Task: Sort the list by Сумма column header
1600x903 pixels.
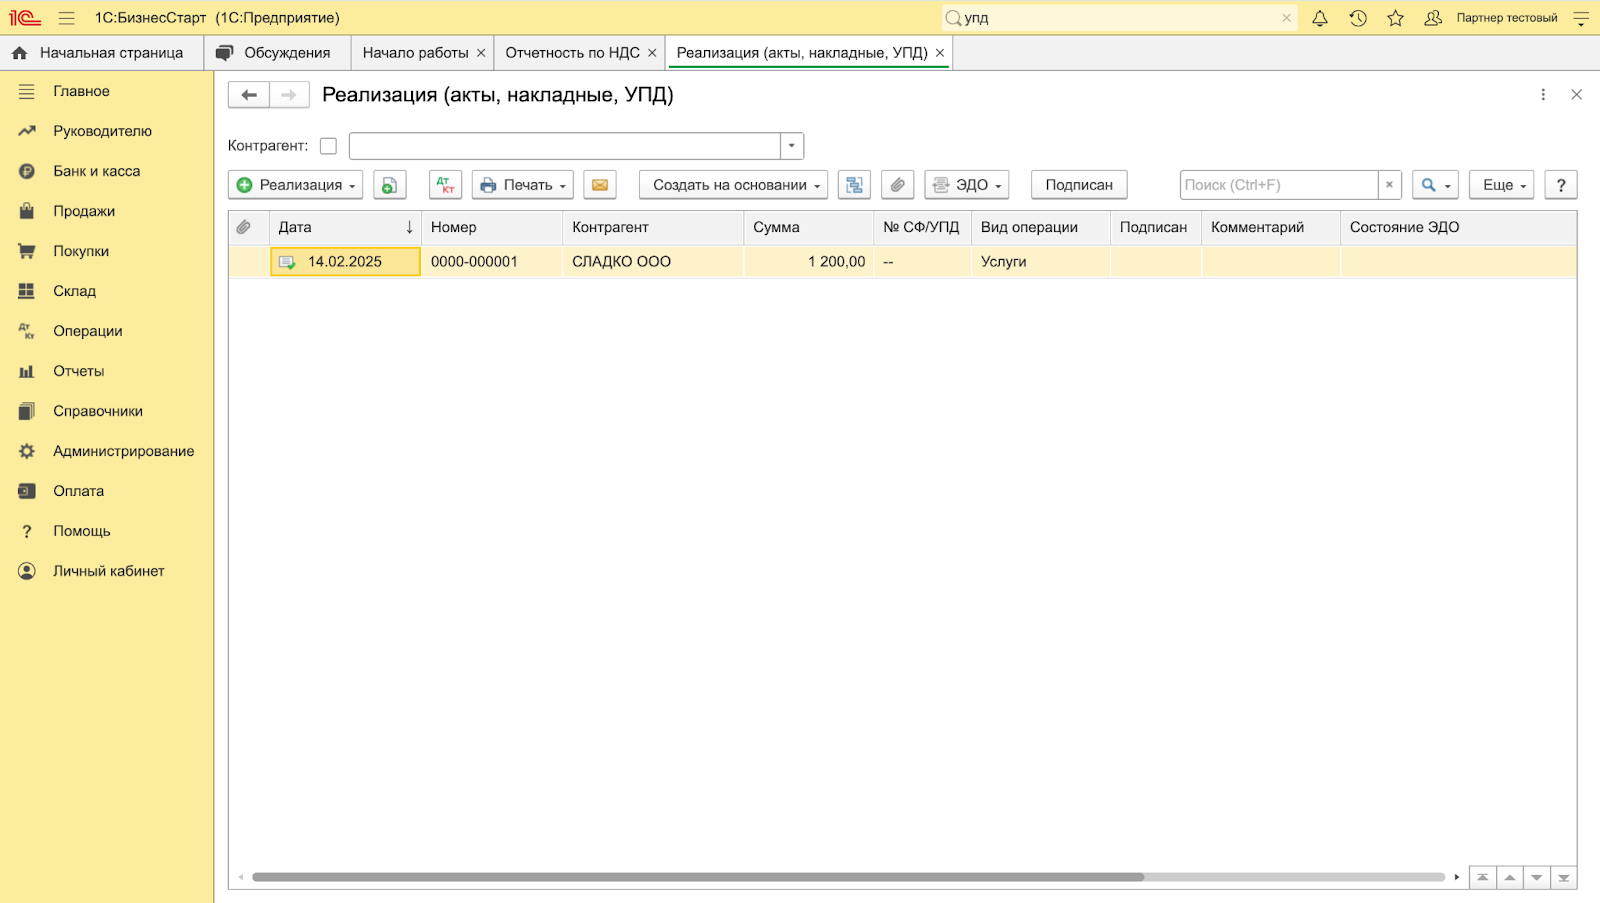Action: pyautogui.click(x=776, y=227)
